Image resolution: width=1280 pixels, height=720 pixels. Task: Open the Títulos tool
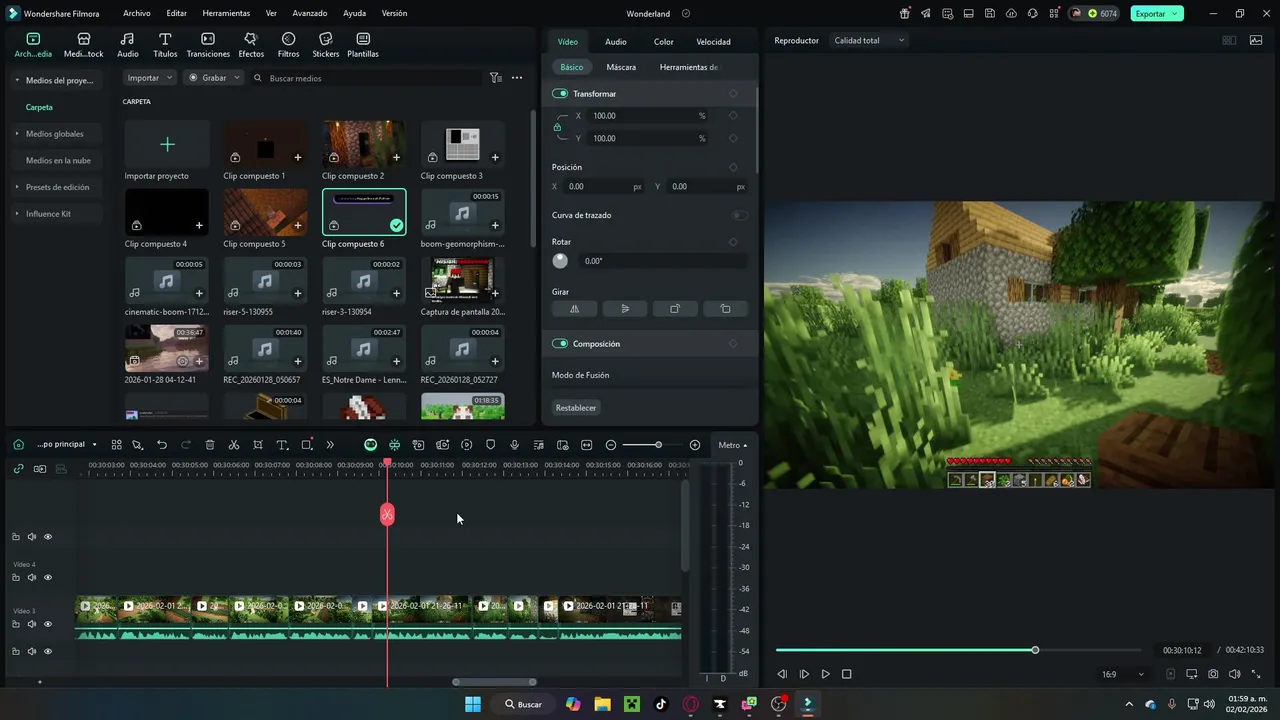(x=165, y=45)
